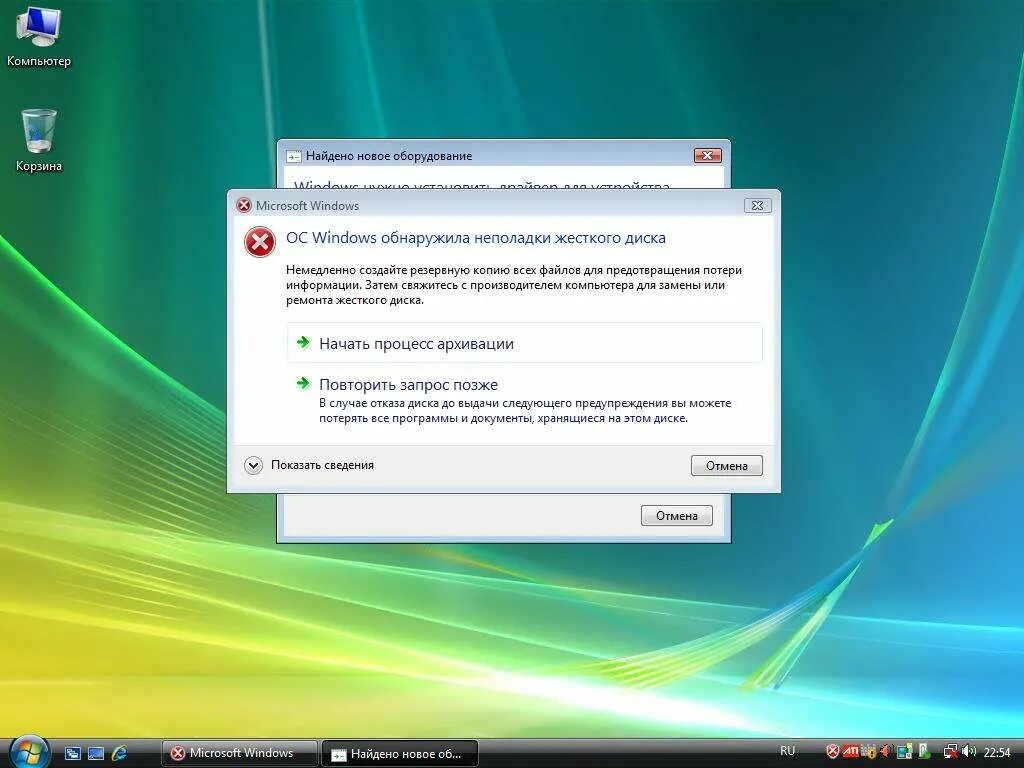Image resolution: width=1024 pixels, height=768 pixels.
Task: Click the RU language indicator
Action: pyautogui.click(x=788, y=751)
